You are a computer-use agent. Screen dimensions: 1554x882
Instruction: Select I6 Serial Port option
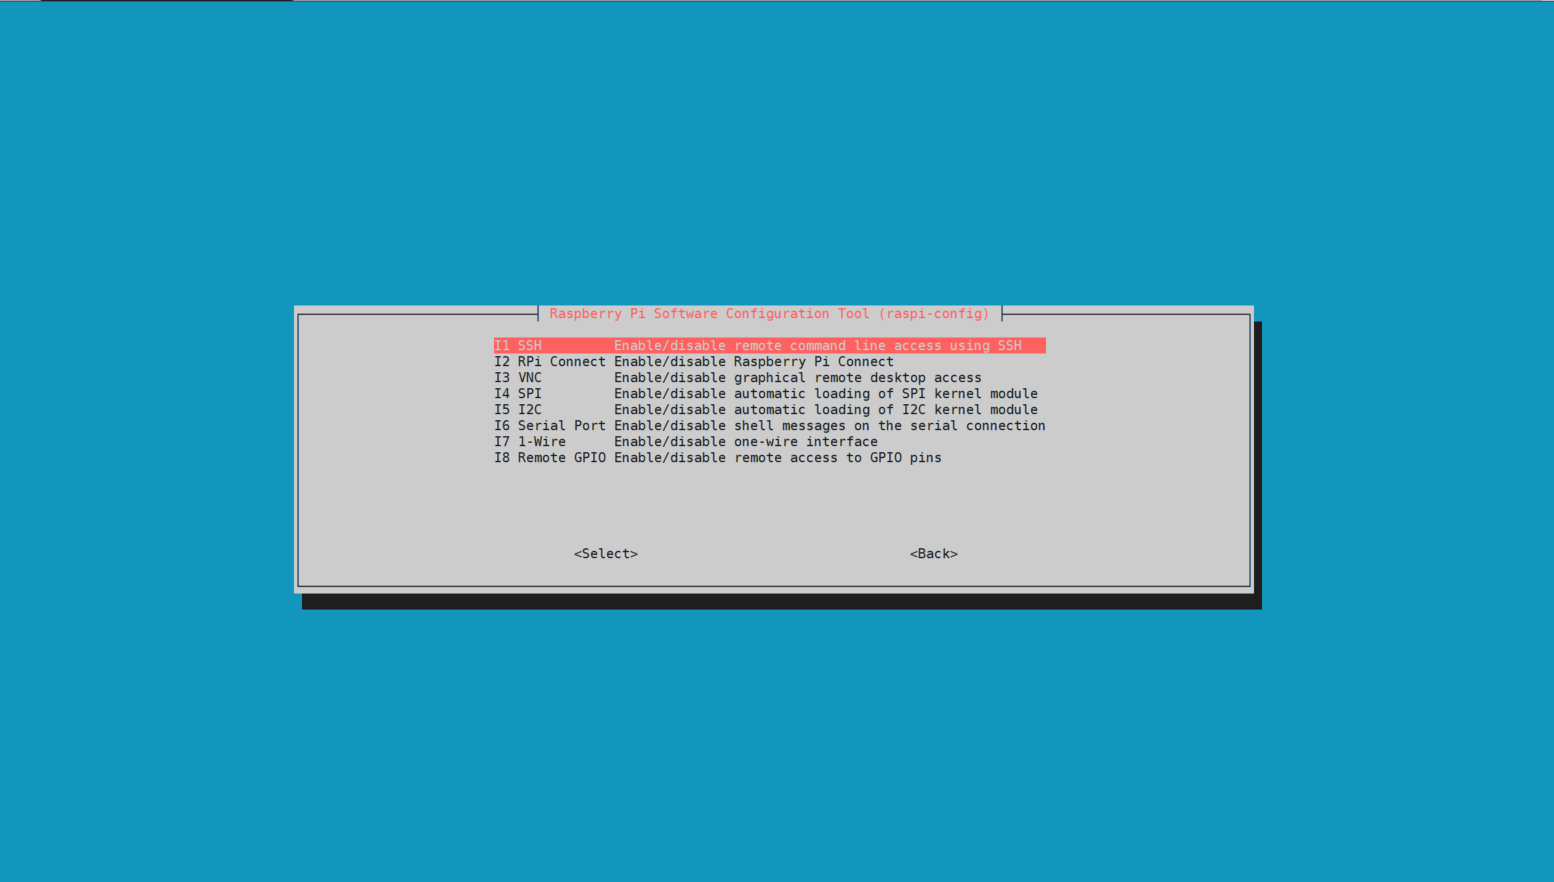[x=769, y=426]
